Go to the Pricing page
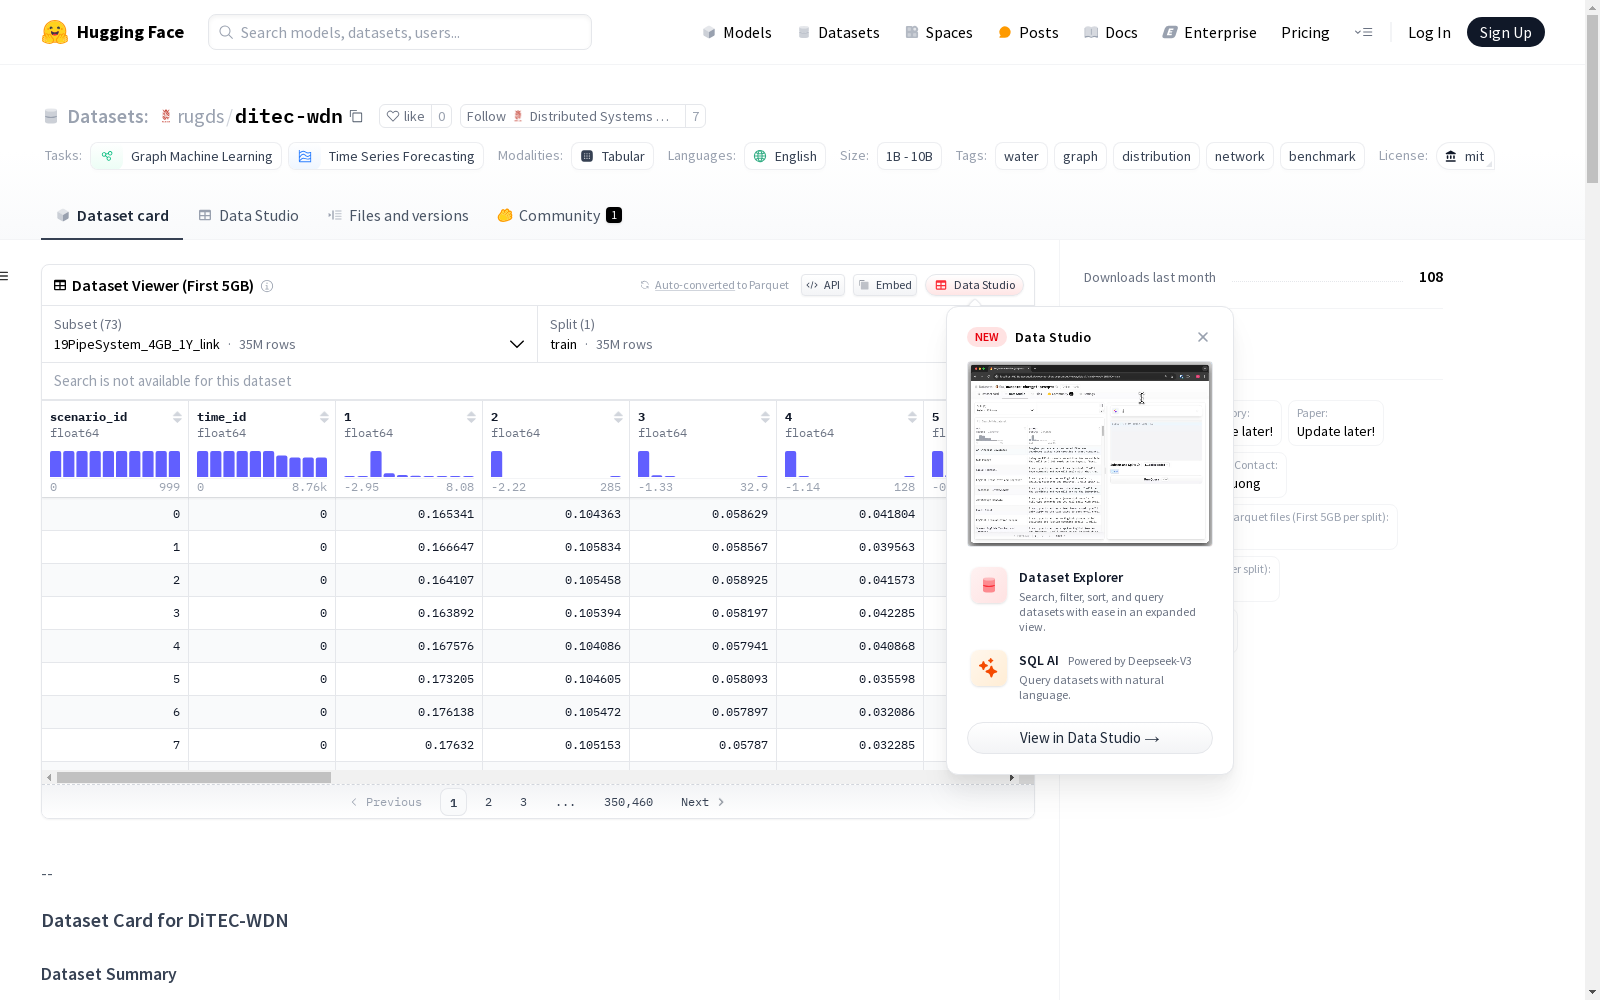Screen dimensions: 1600x1000 1305,32
